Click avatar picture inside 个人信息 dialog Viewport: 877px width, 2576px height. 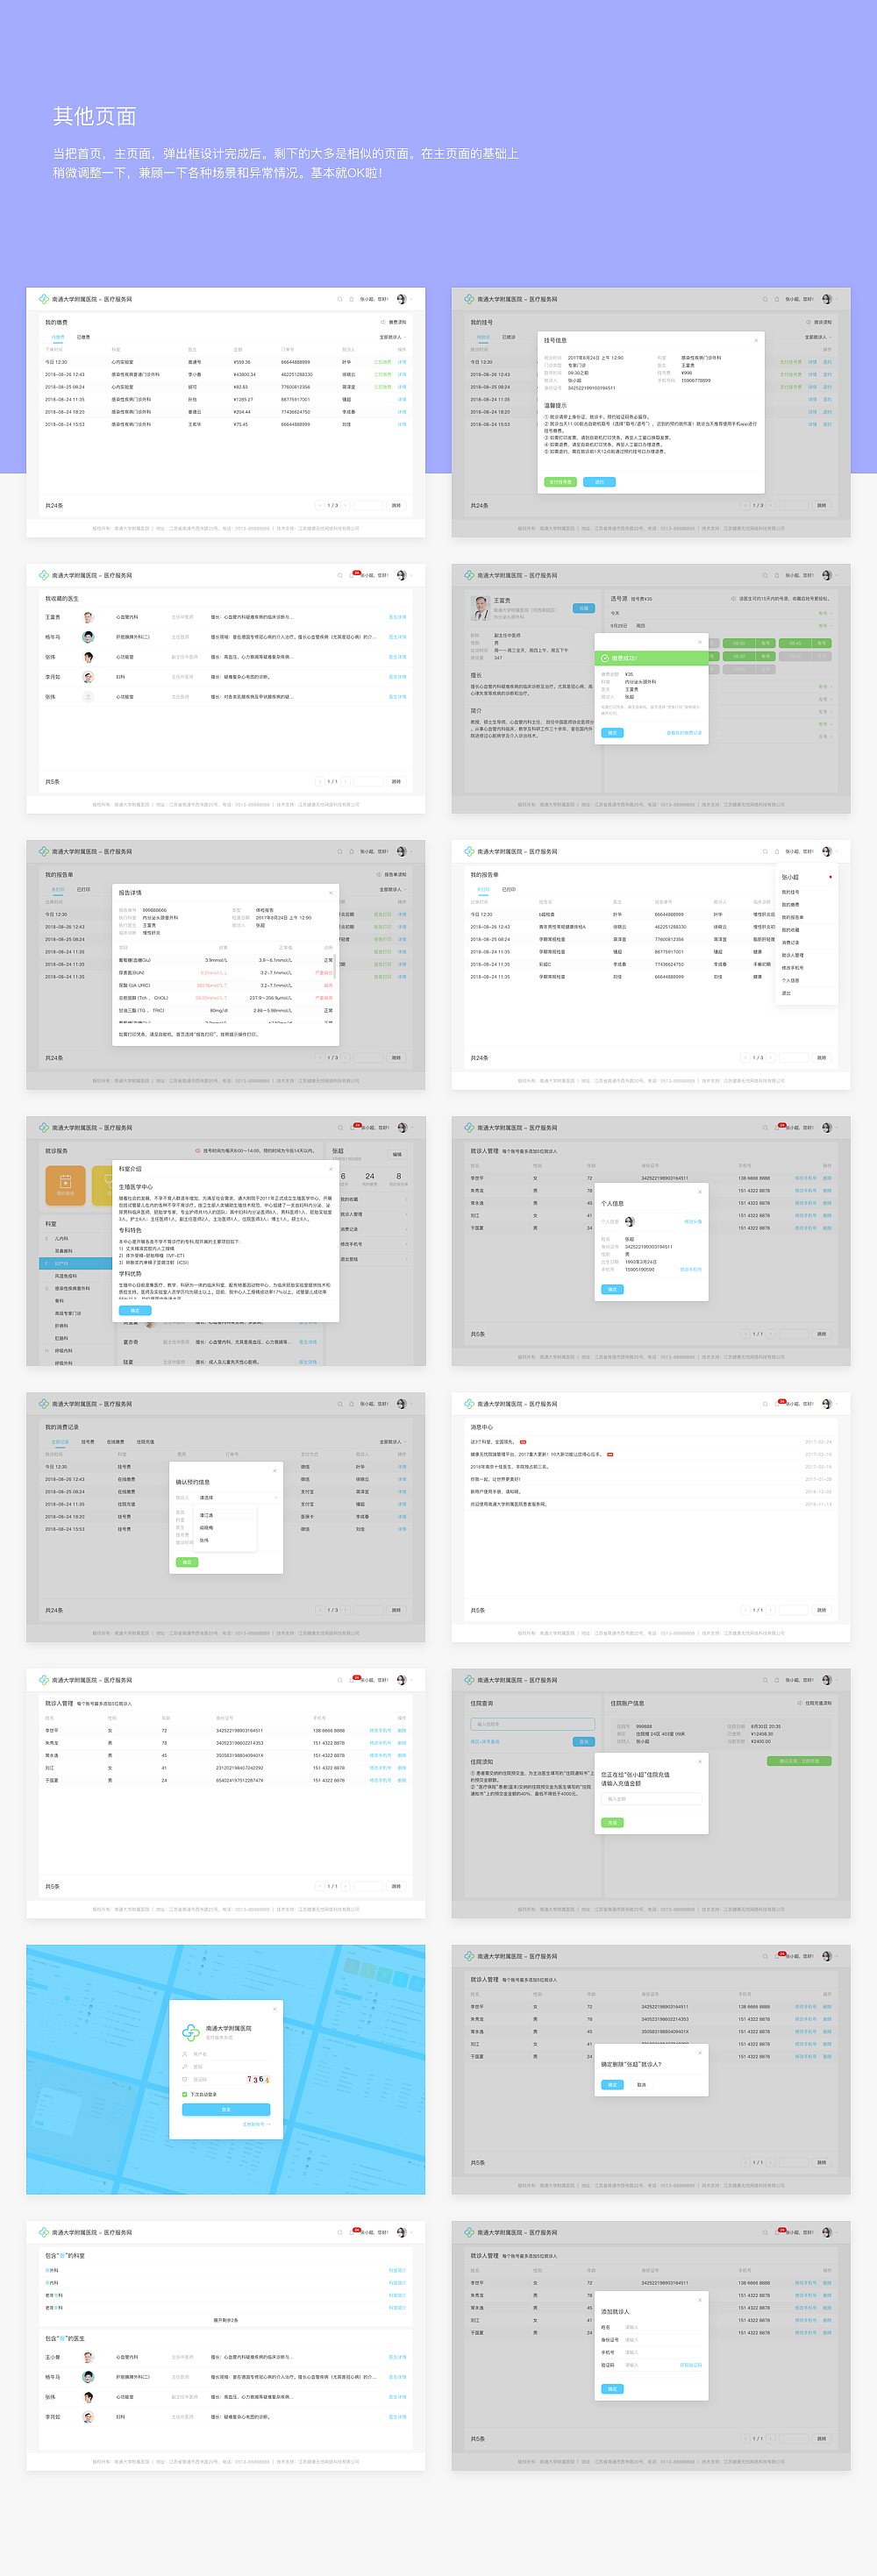tap(630, 1222)
